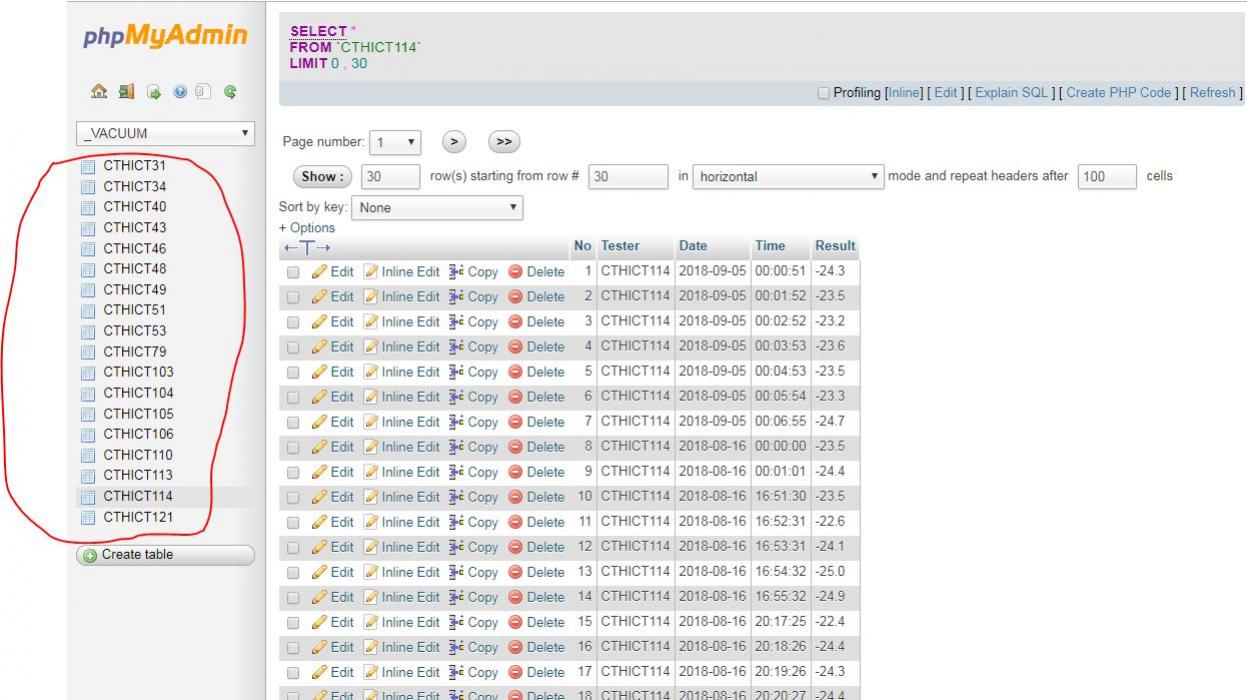The image size is (1247, 700).
Task: Go to phpMyAdmin home via house icon
Action: (99, 92)
